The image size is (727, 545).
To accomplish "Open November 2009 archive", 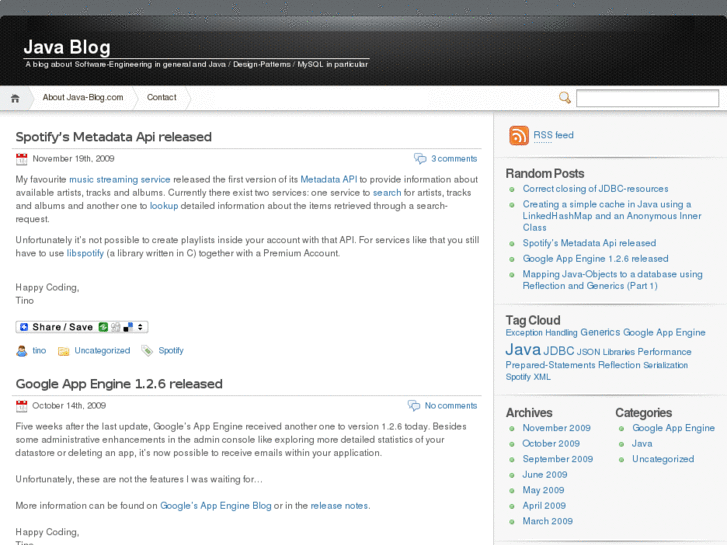I will (x=556, y=428).
